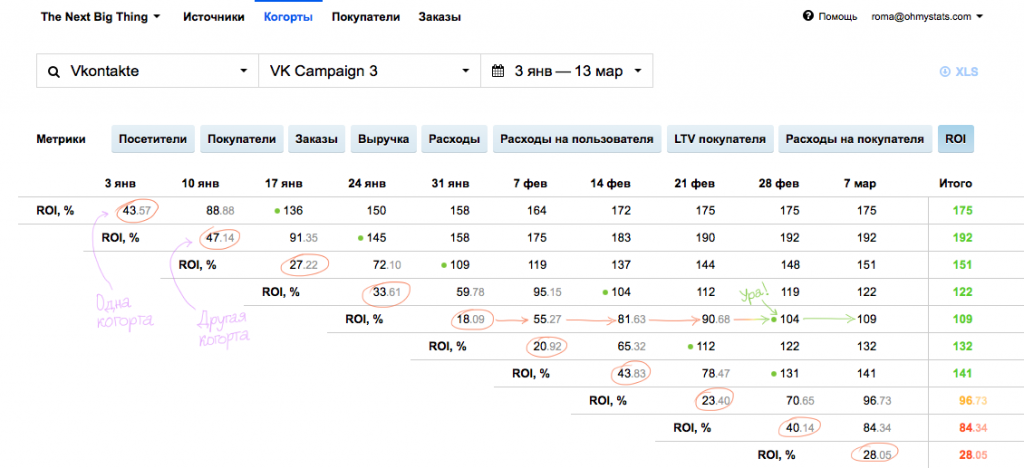Click the calendar icon in date picker
This screenshot has height=468, width=1024.
point(498,71)
